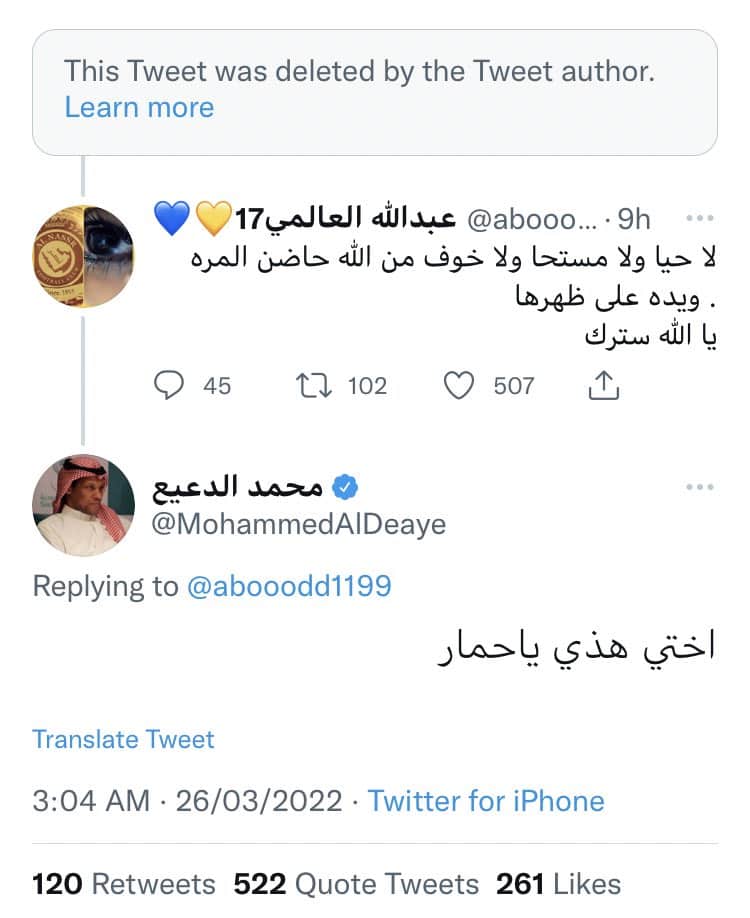Click the Learn more link
The width and height of the screenshot is (750, 918).
click(139, 108)
